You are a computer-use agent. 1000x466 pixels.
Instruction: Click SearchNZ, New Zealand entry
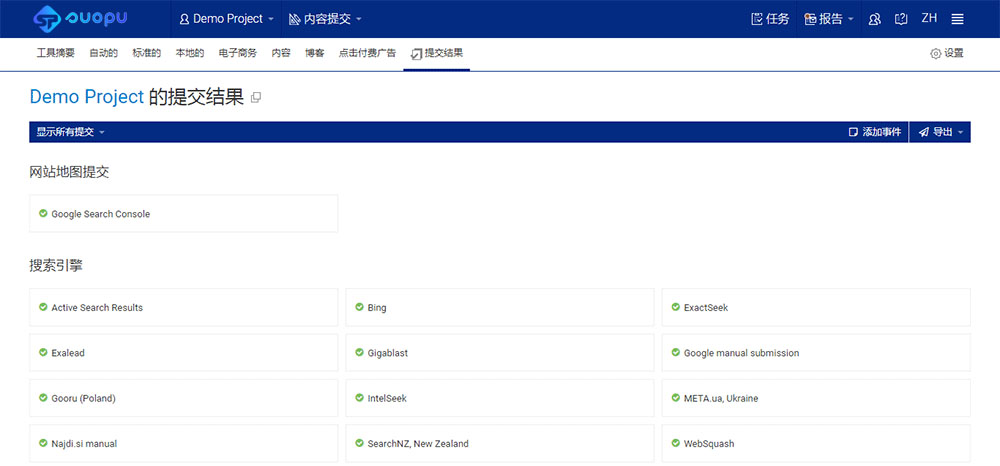point(500,443)
